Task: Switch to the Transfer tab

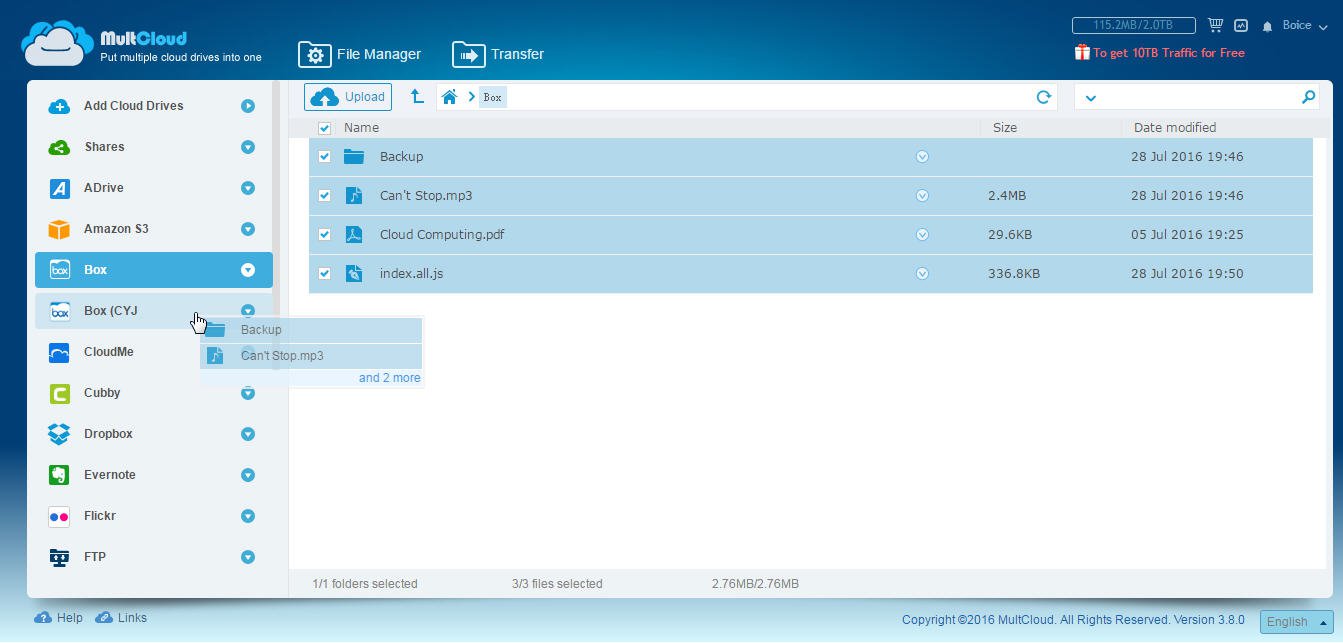Action: (498, 54)
